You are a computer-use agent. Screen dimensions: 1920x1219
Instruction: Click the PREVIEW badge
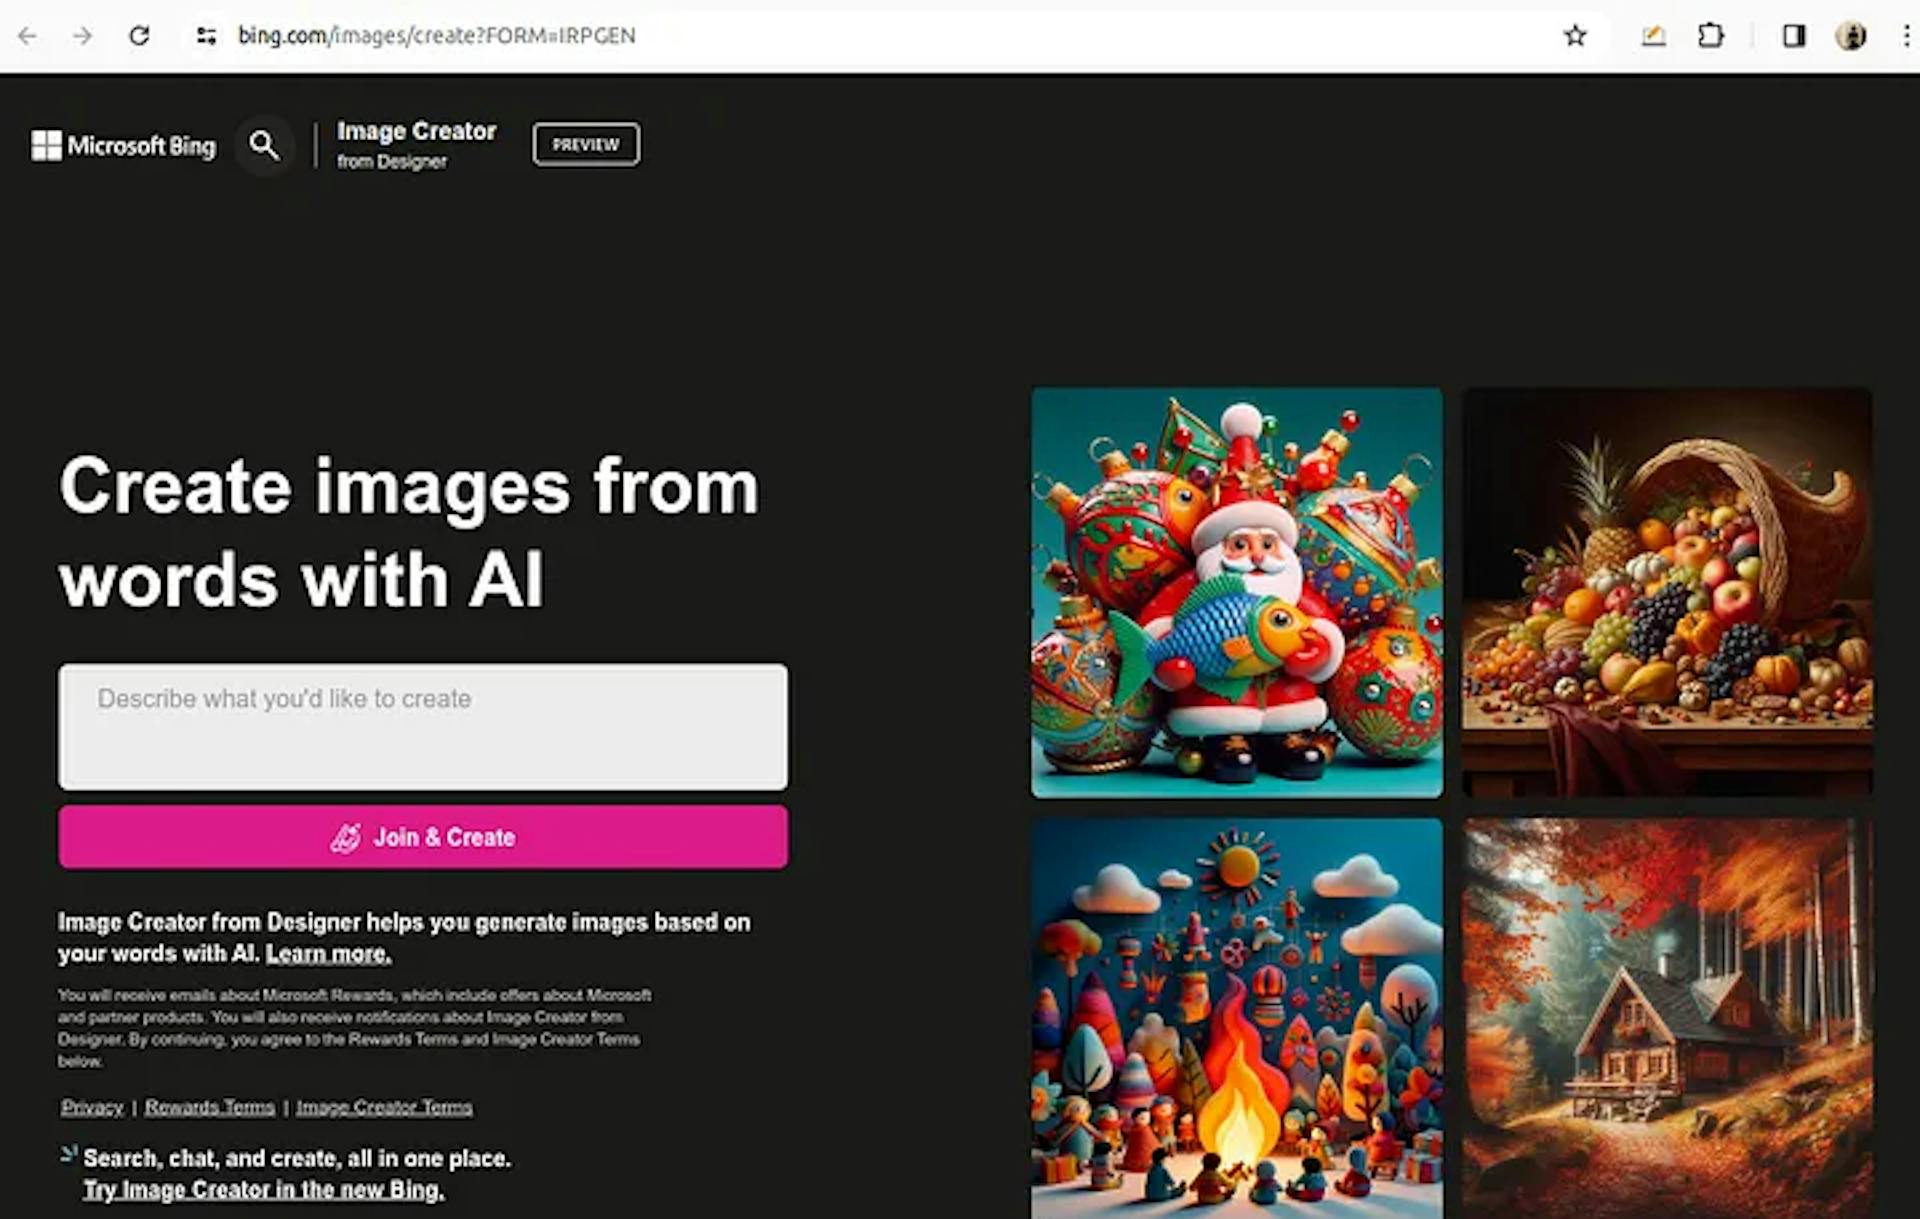point(585,143)
